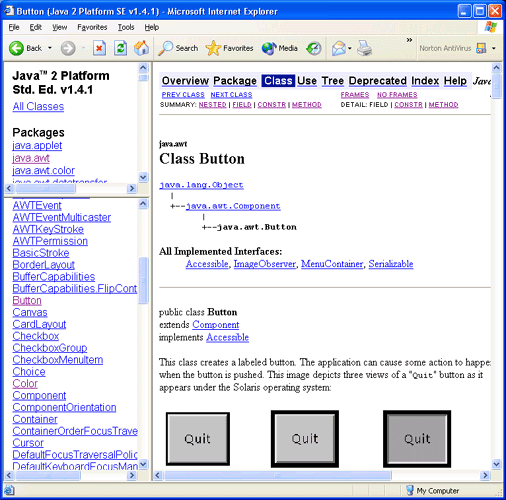Click the main content horizontal scrollbar thumb

[278, 475]
